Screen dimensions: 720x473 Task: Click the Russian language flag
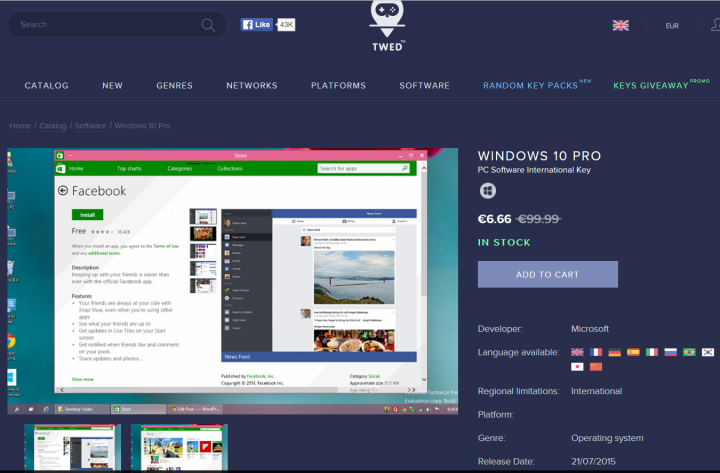tap(670, 352)
